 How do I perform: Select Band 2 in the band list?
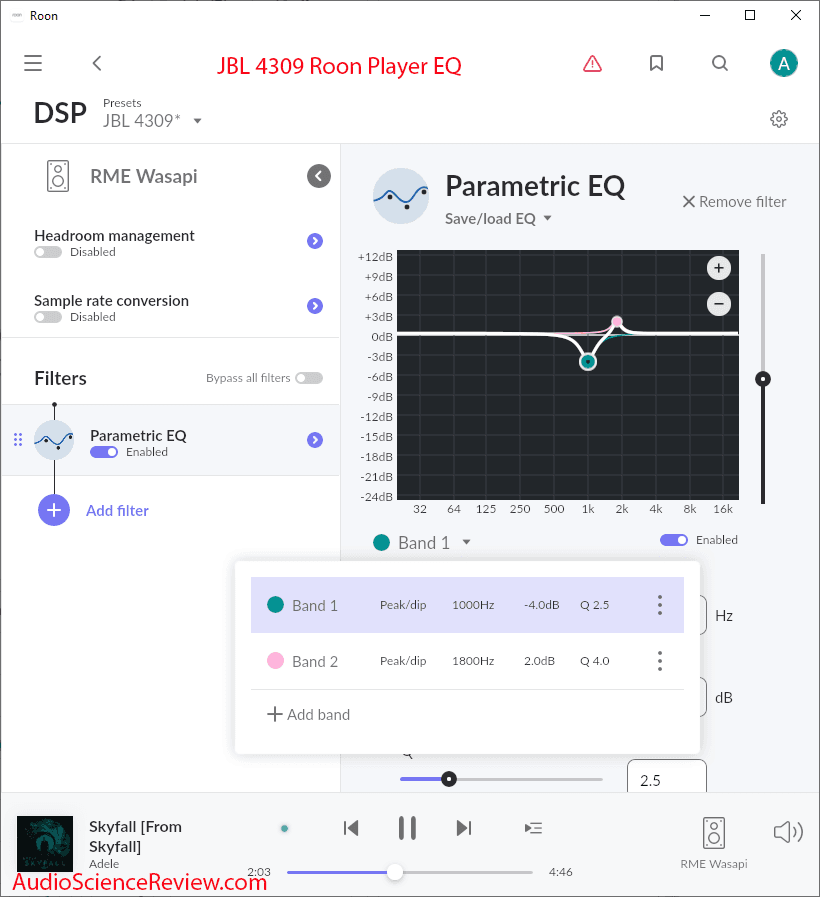pos(468,661)
